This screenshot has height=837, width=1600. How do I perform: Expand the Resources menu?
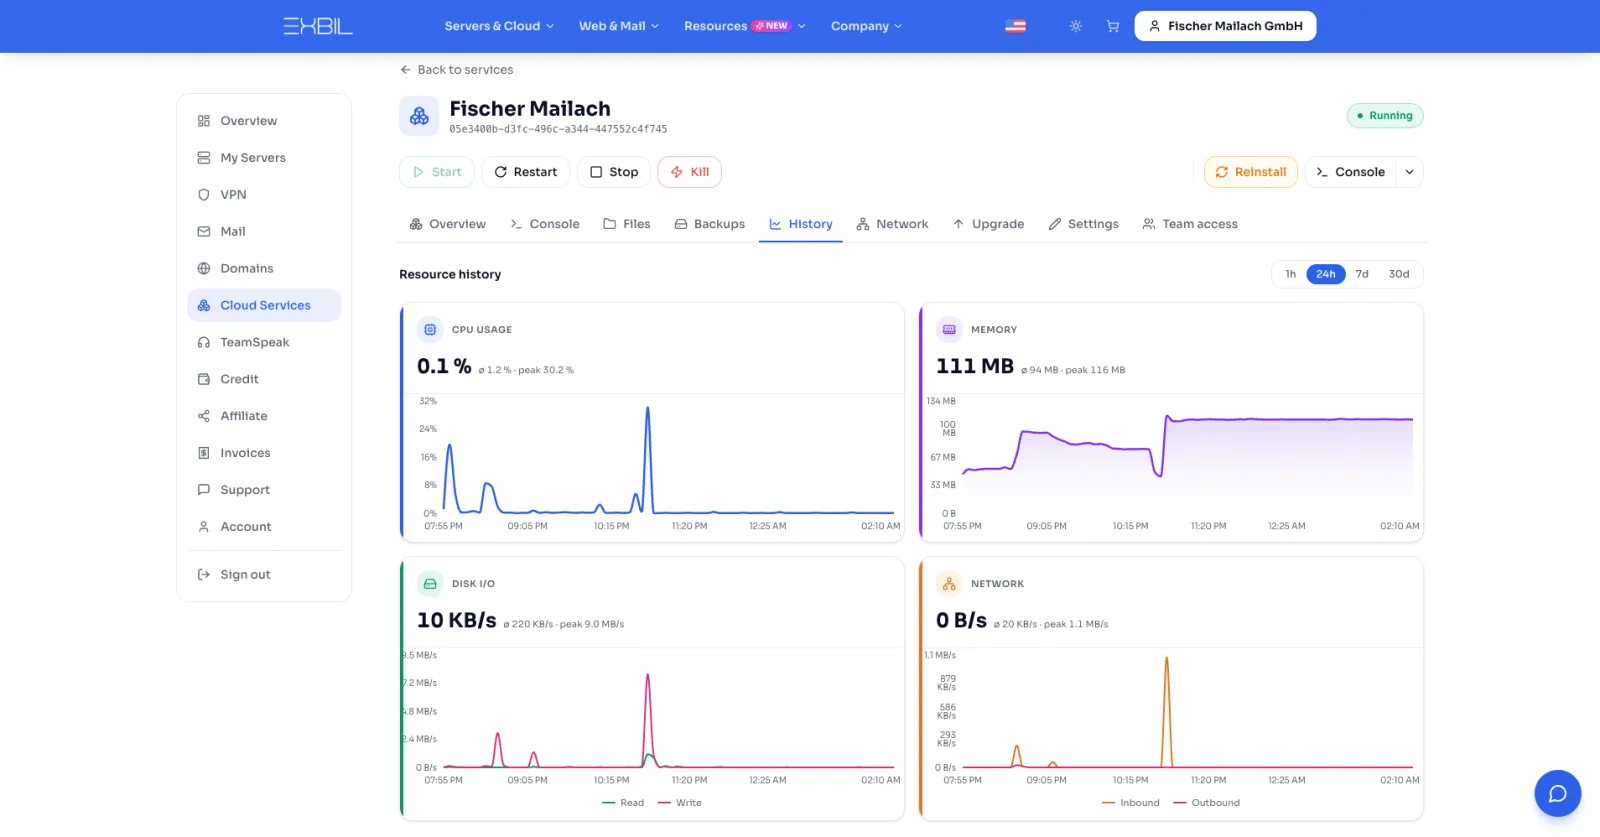(x=745, y=26)
